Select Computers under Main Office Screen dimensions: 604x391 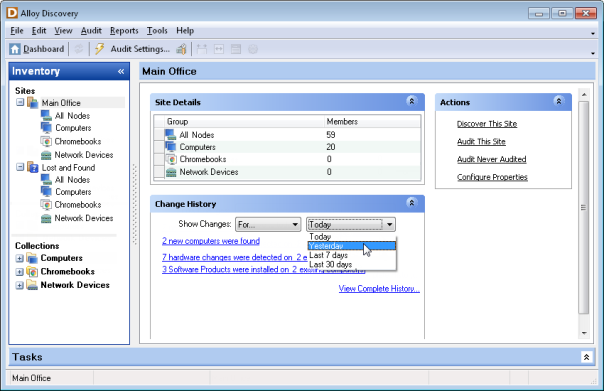(x=73, y=128)
